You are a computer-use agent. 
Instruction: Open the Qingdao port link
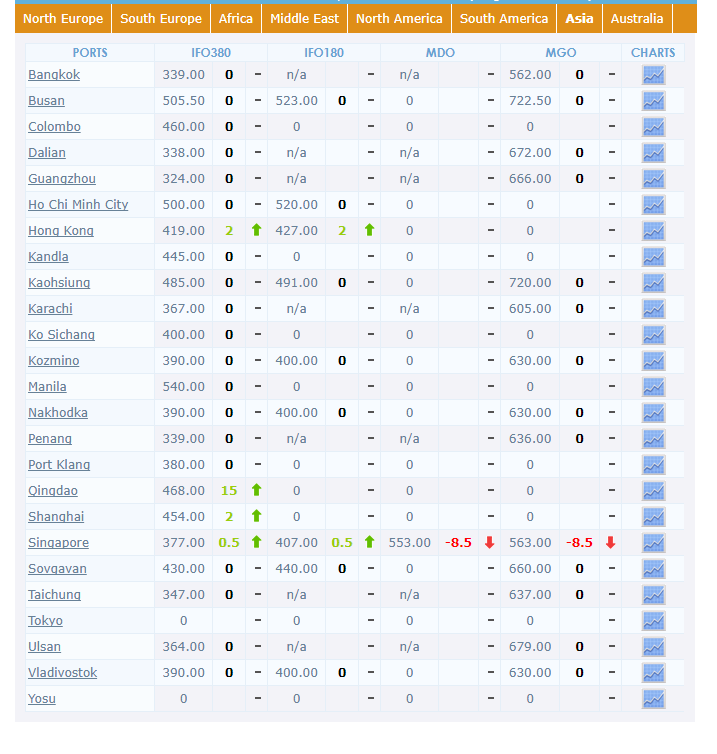coord(53,490)
